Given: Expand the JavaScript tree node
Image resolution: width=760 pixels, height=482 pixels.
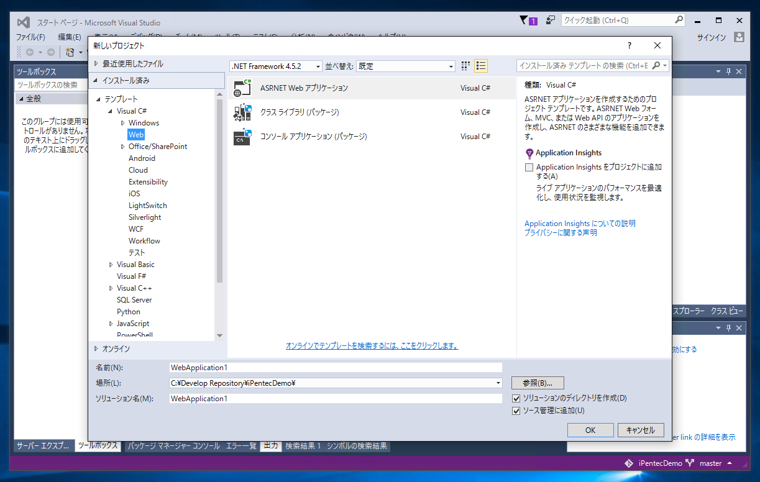Looking at the screenshot, I should point(111,323).
